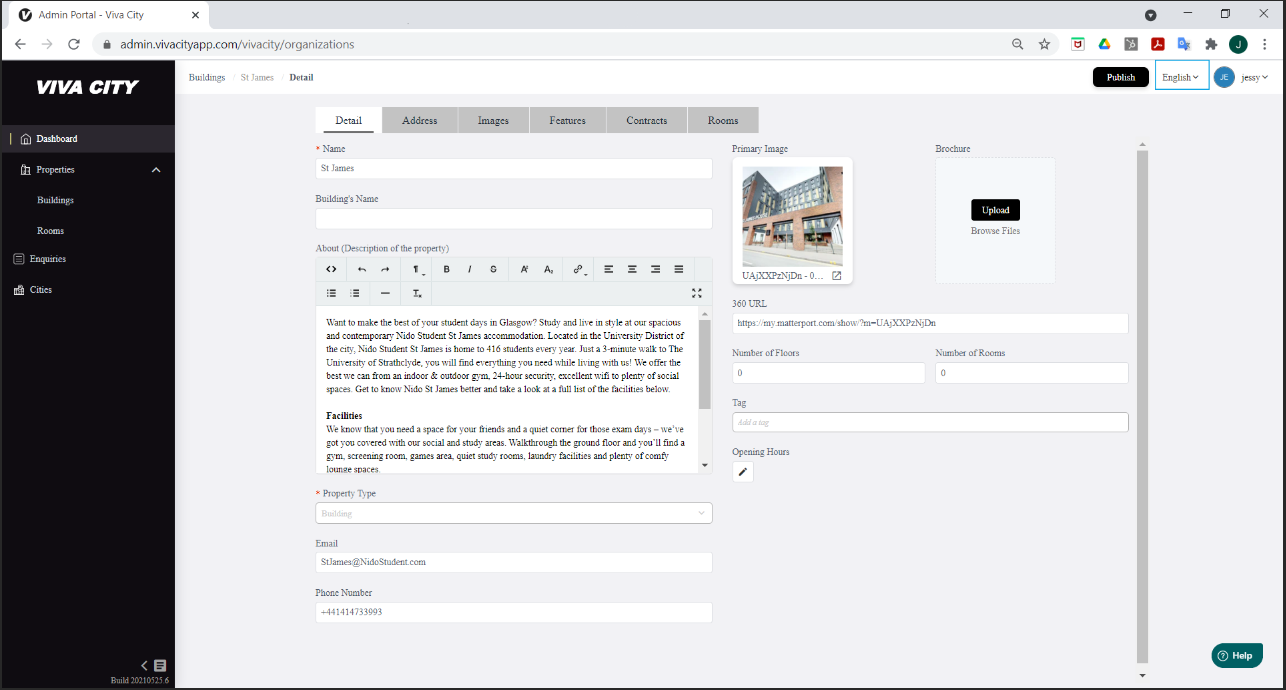Image resolution: width=1286 pixels, height=690 pixels.
Task: Open the paragraph format dropdown
Action: click(418, 269)
